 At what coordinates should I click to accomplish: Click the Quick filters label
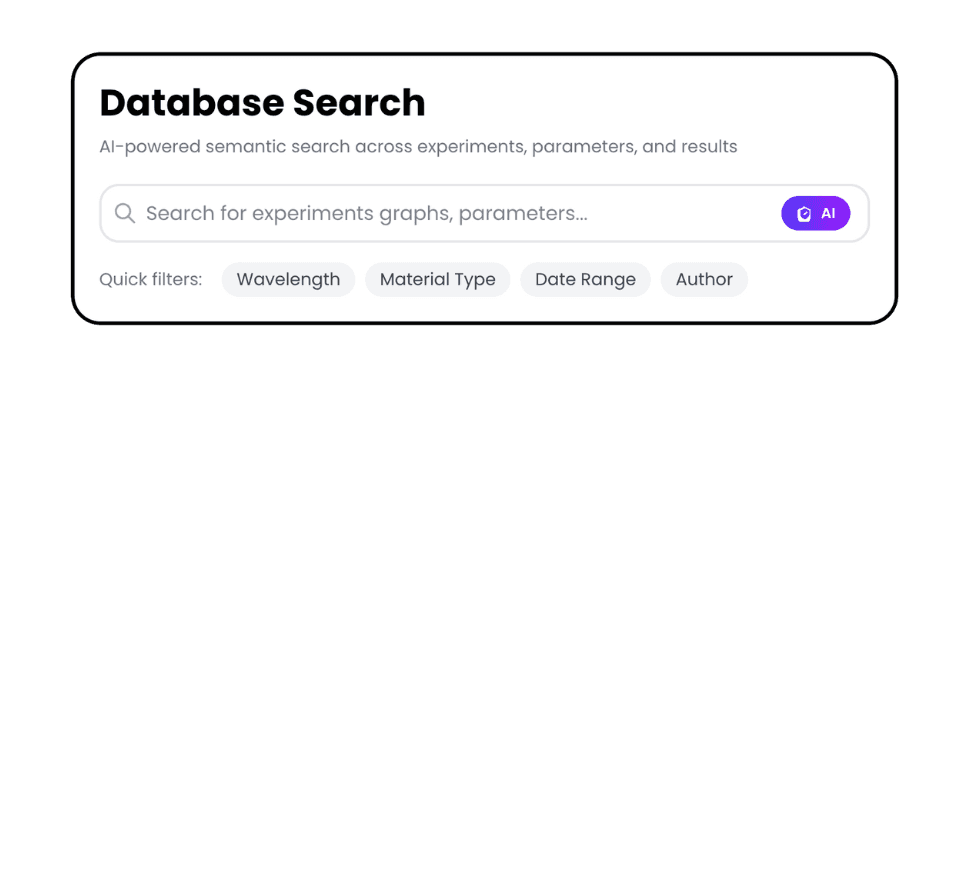[150, 280]
